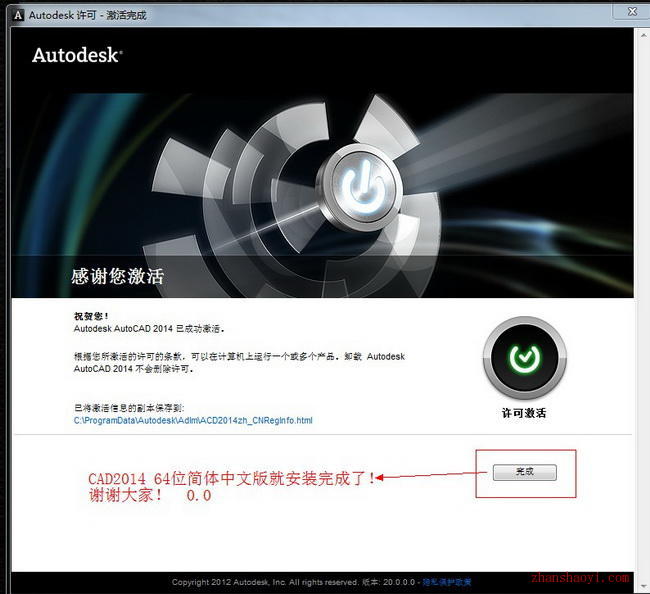Click the 祝贺您! congratulation text

coord(91,316)
